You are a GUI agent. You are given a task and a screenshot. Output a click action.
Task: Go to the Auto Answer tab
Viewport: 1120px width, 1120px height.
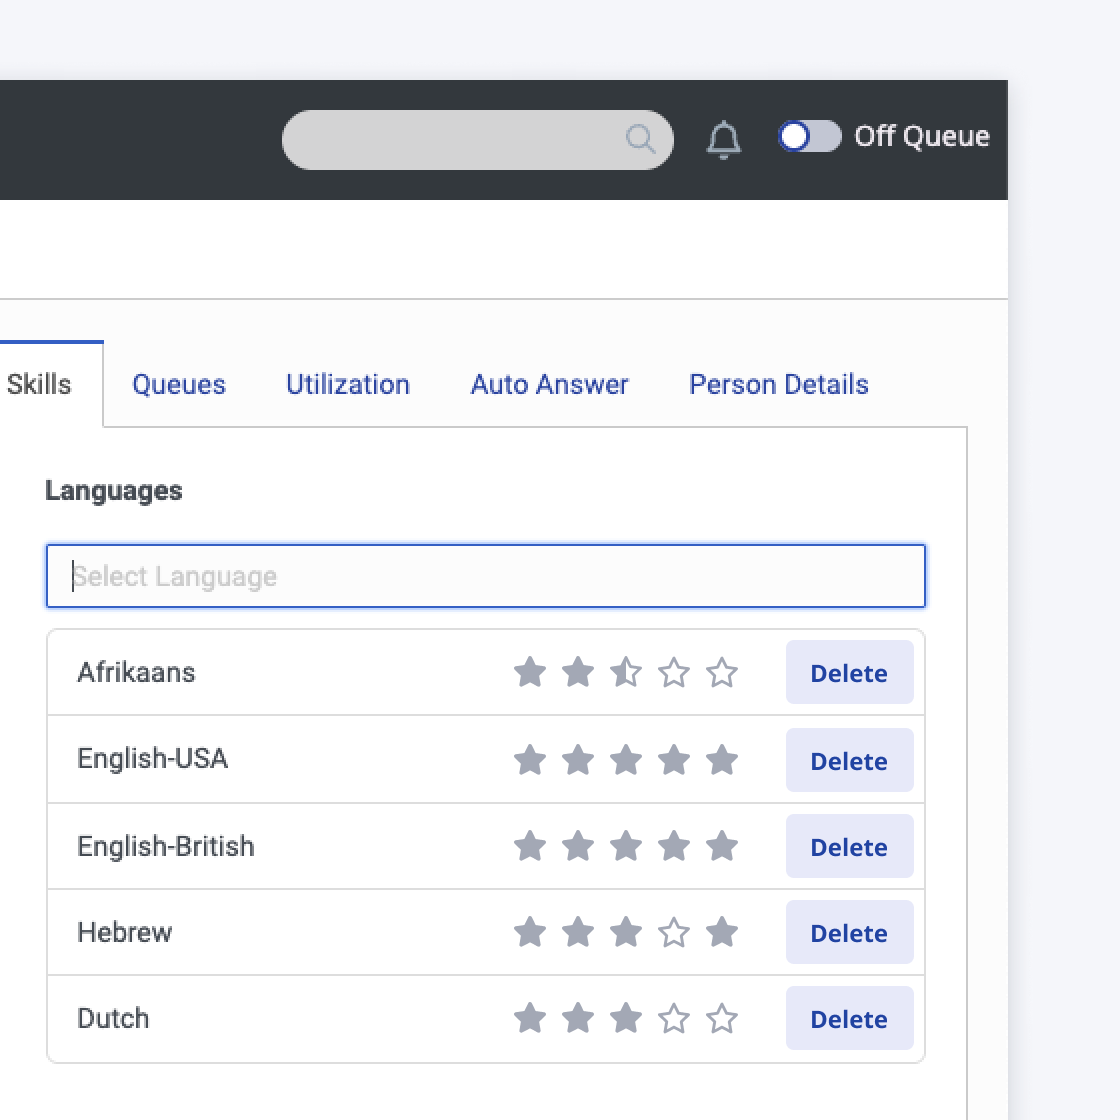549,385
